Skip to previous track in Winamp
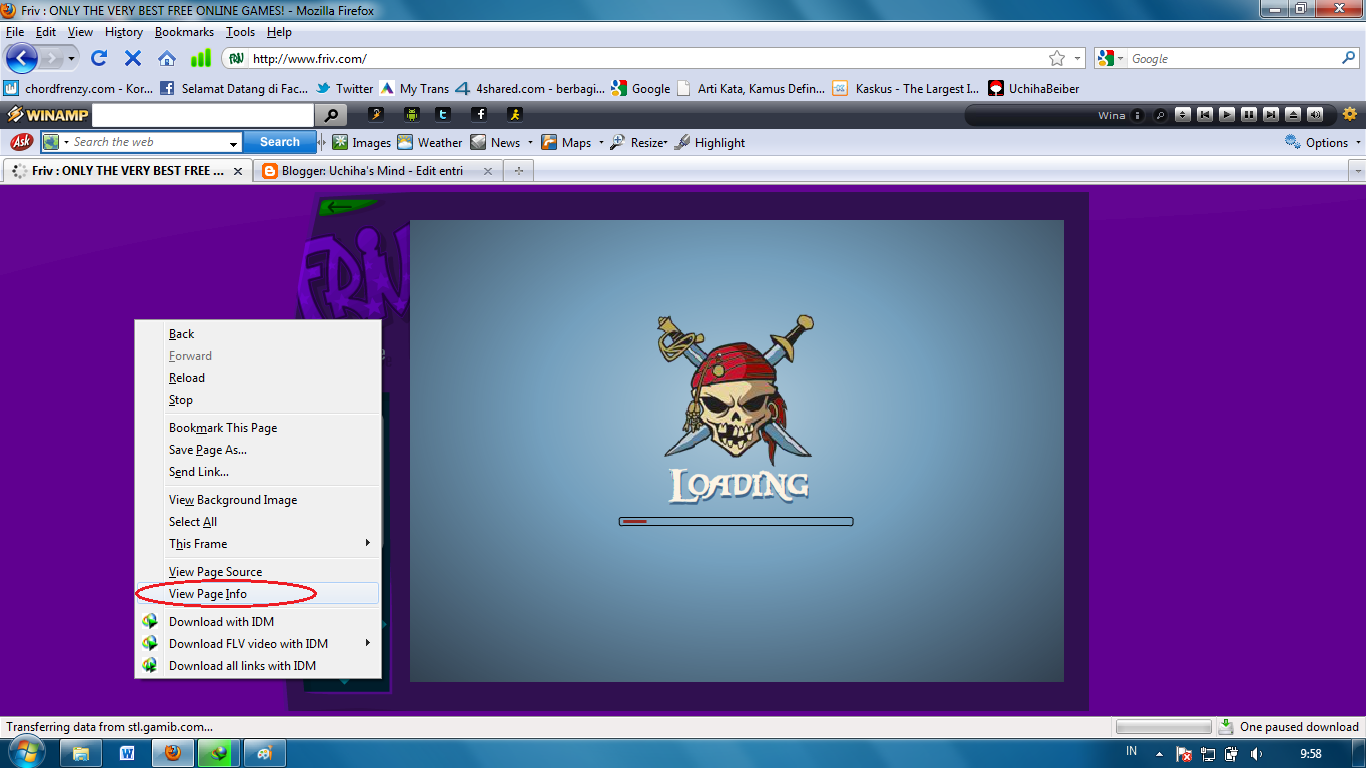The image size is (1366, 768). [1205, 115]
